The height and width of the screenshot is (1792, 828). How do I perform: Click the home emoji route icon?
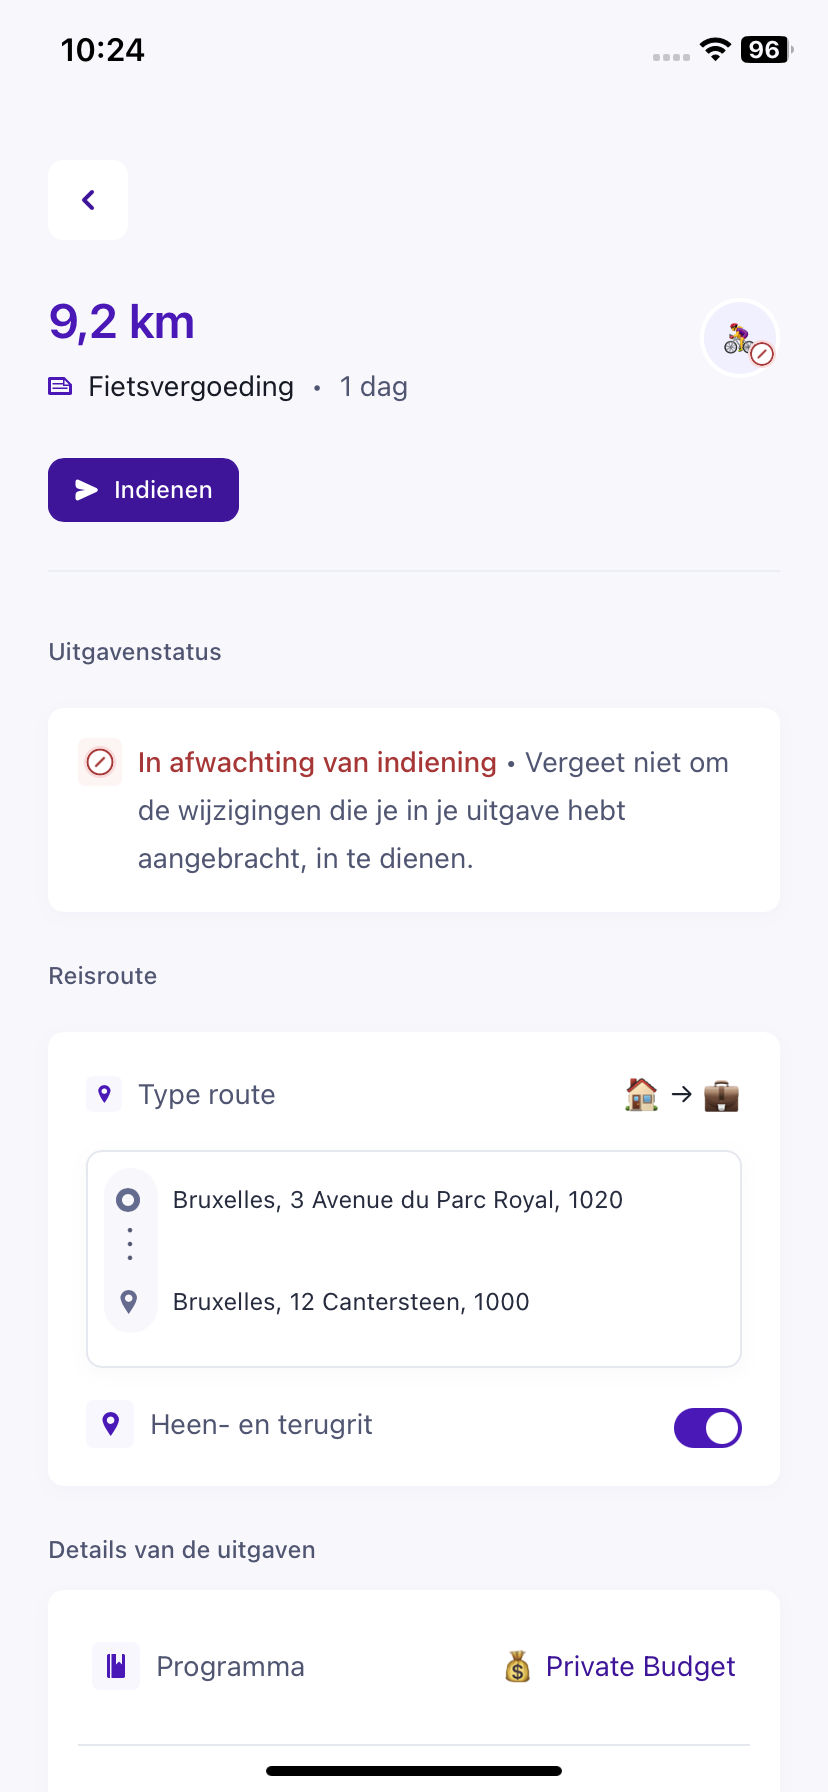click(x=641, y=1095)
